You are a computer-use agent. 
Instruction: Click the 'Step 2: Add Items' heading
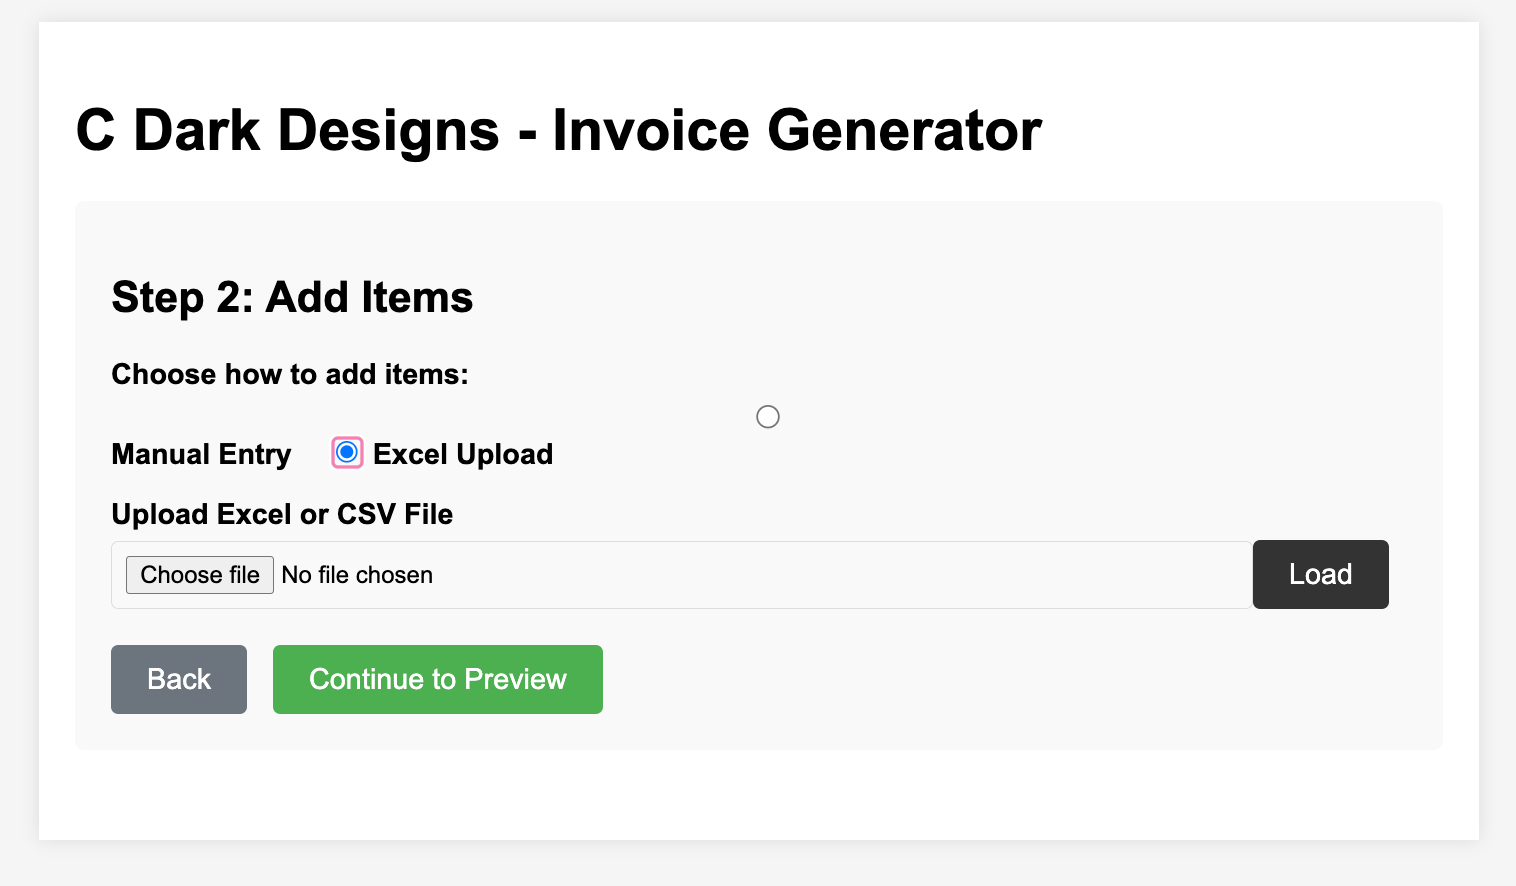(x=292, y=297)
